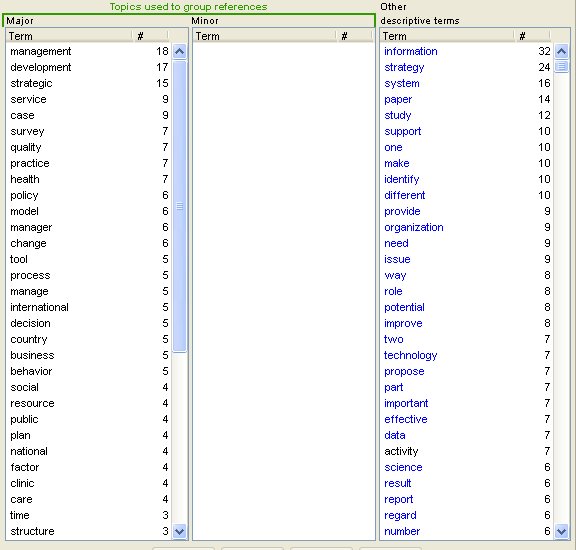Viewport: 576px width, 550px height.
Task: Choose 'international' in Major terms
Action: pos(39,307)
